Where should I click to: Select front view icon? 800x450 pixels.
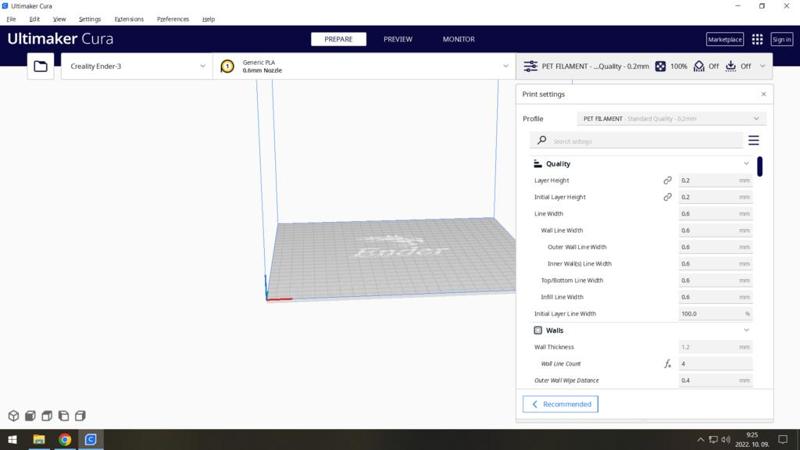point(30,416)
